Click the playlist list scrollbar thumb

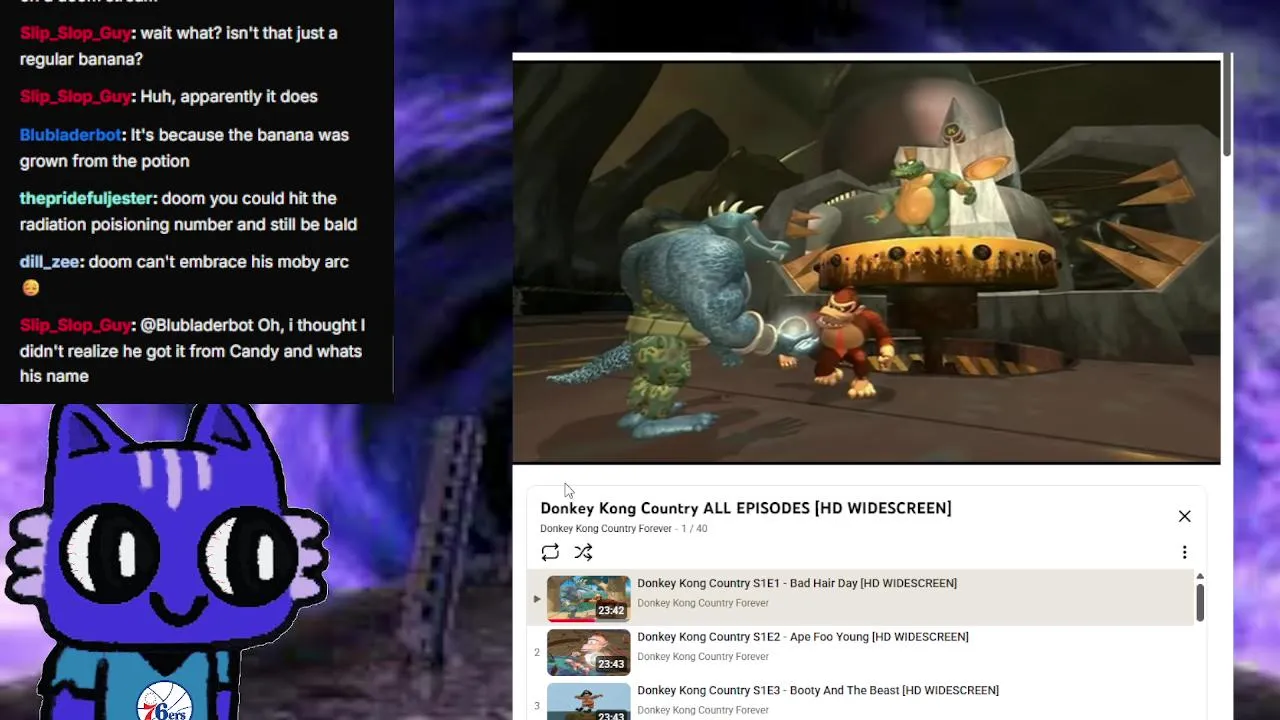click(1200, 603)
